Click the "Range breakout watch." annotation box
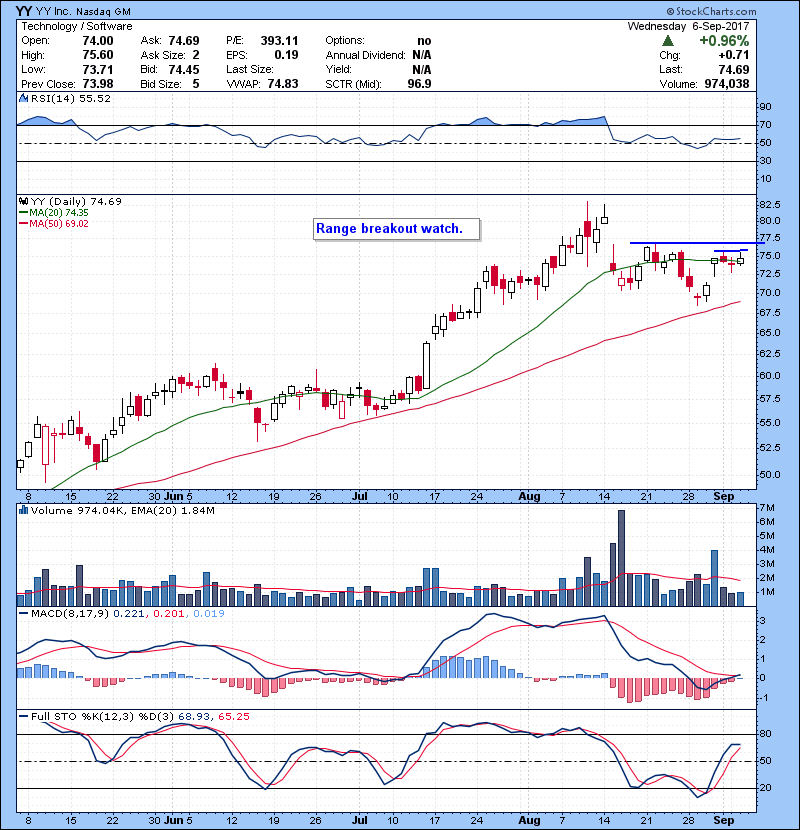800x830 pixels. click(x=397, y=229)
